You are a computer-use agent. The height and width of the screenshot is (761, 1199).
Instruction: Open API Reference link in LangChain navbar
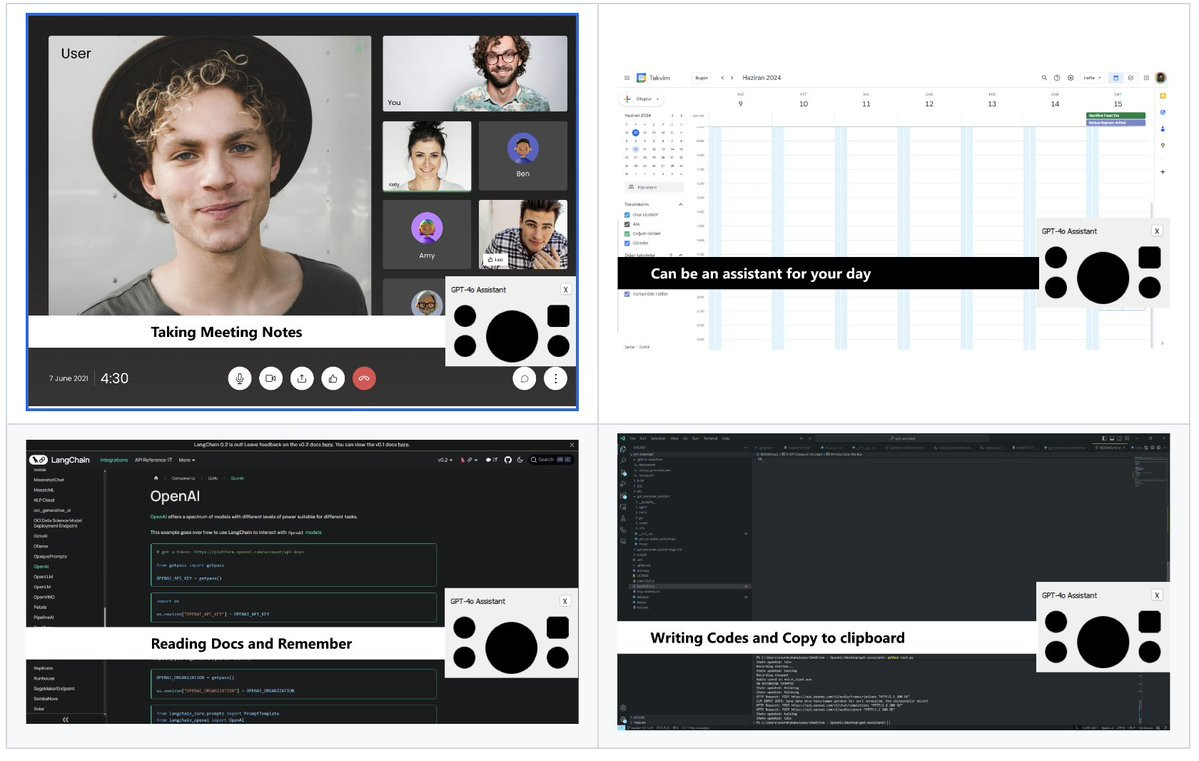153,460
